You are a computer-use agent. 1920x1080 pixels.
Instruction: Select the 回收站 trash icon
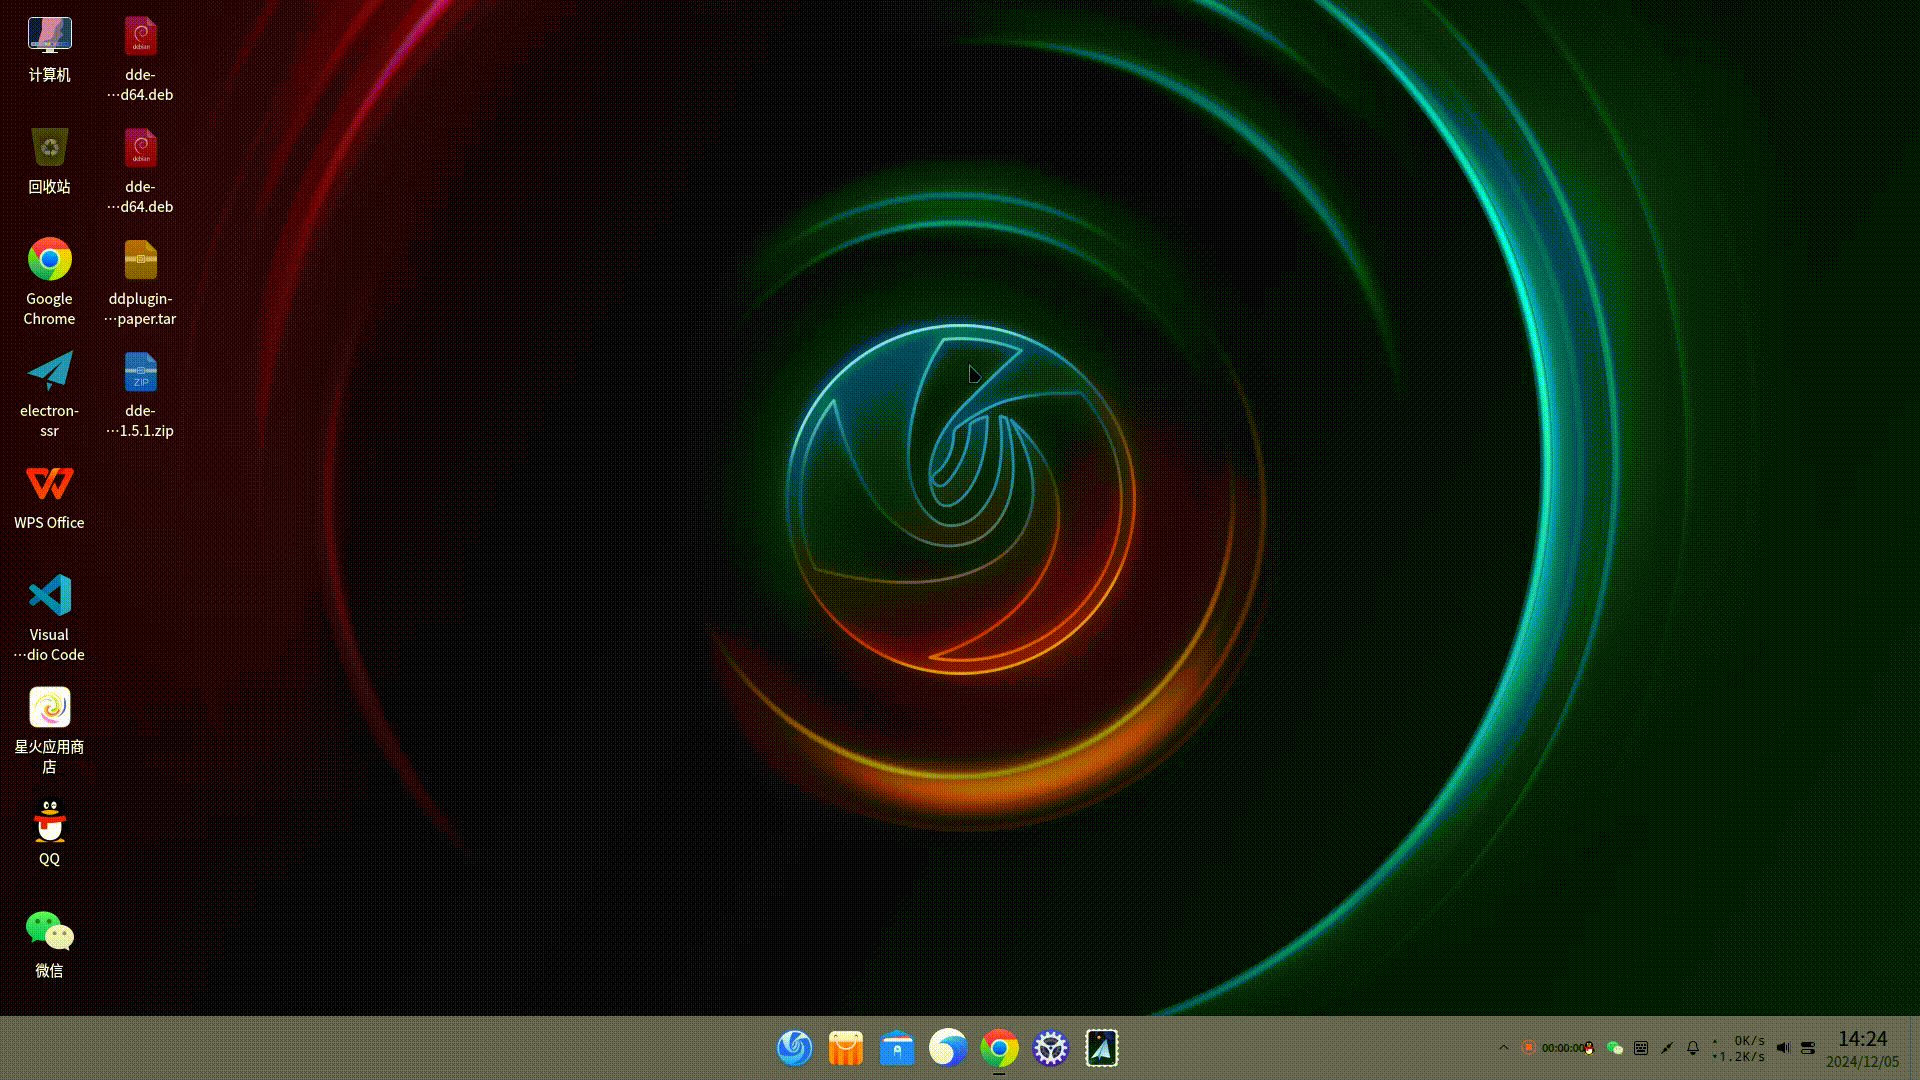[x=49, y=162]
